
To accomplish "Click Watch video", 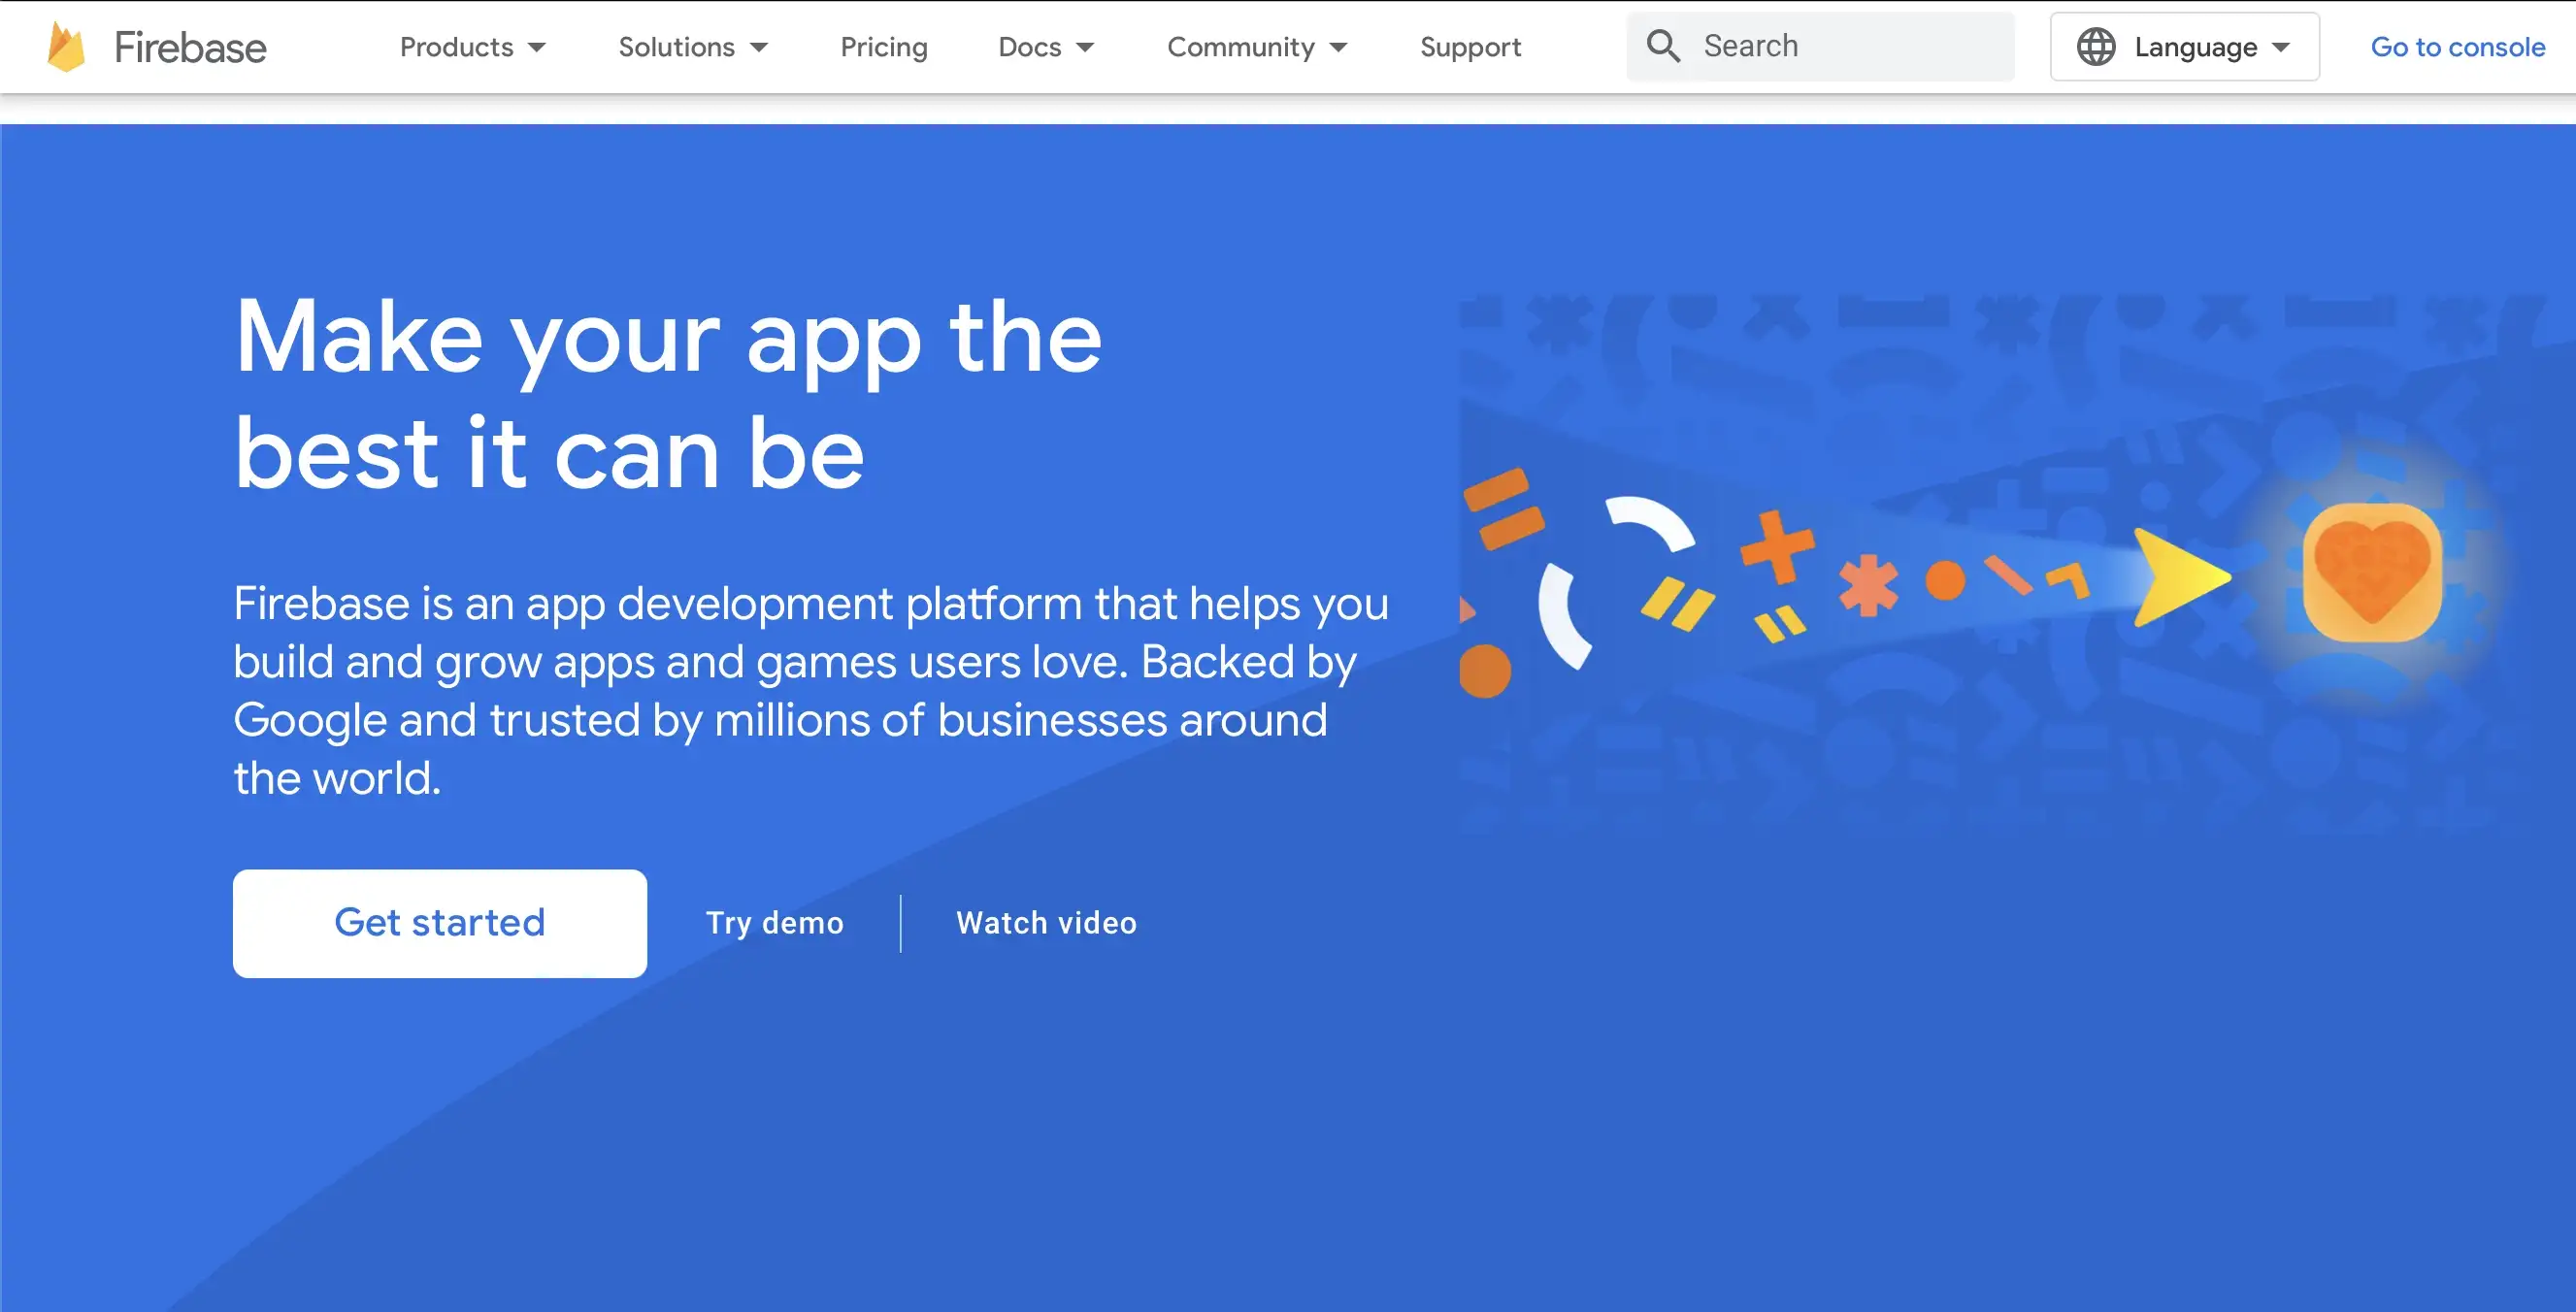I will click(x=1046, y=922).
